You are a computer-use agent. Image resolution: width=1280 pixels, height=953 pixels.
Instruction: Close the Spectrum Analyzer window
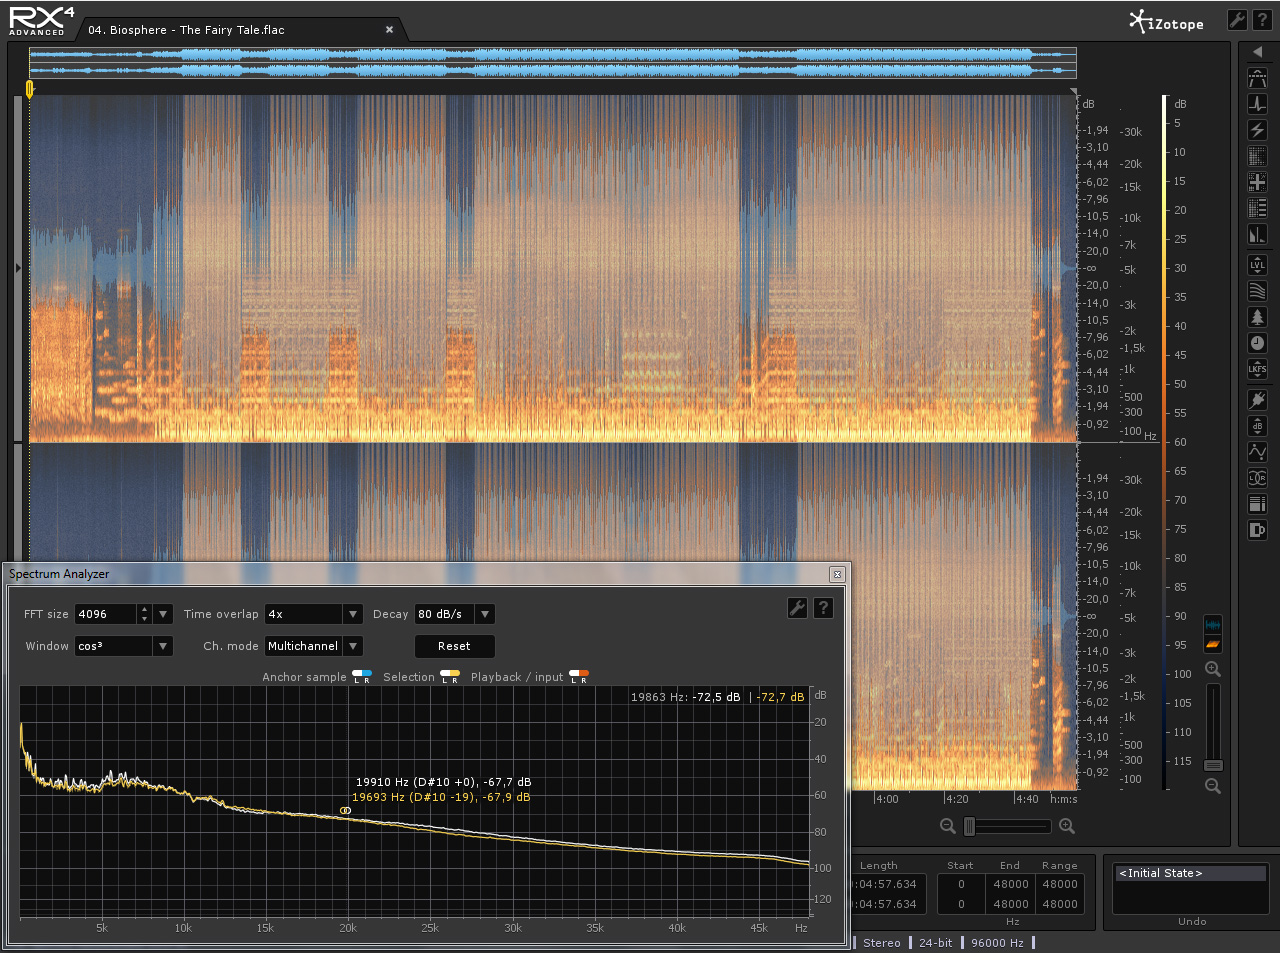837,574
